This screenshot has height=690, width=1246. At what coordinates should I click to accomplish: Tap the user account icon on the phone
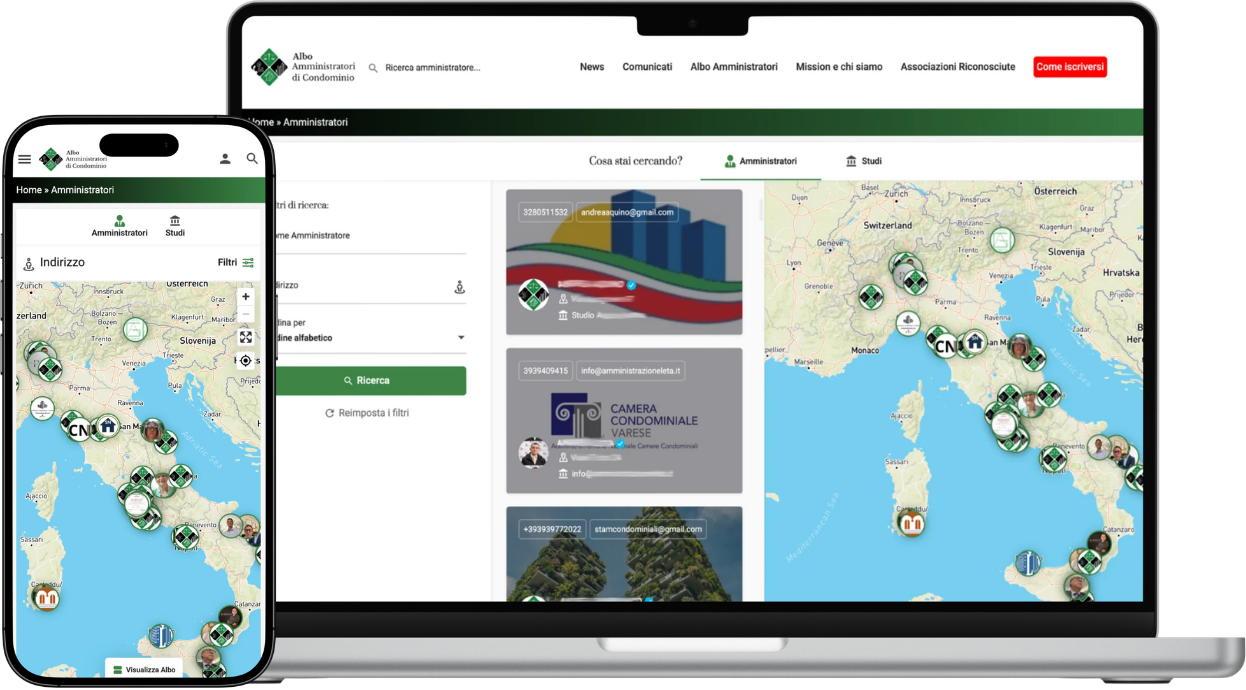225,159
